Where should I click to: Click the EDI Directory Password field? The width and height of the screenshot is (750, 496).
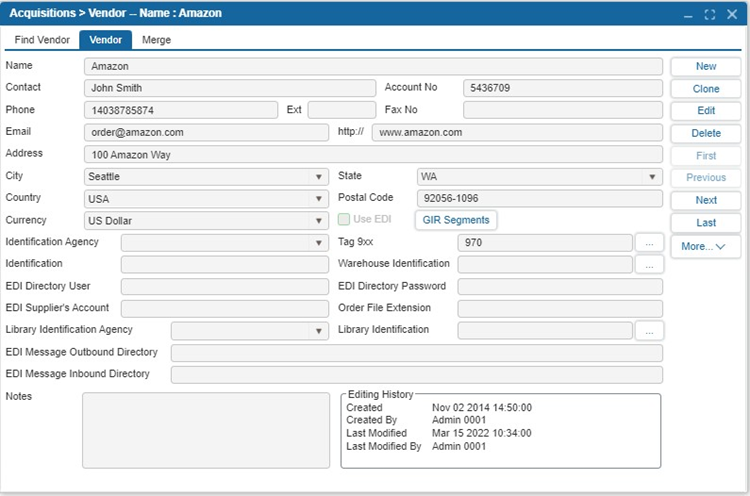[x=560, y=287]
